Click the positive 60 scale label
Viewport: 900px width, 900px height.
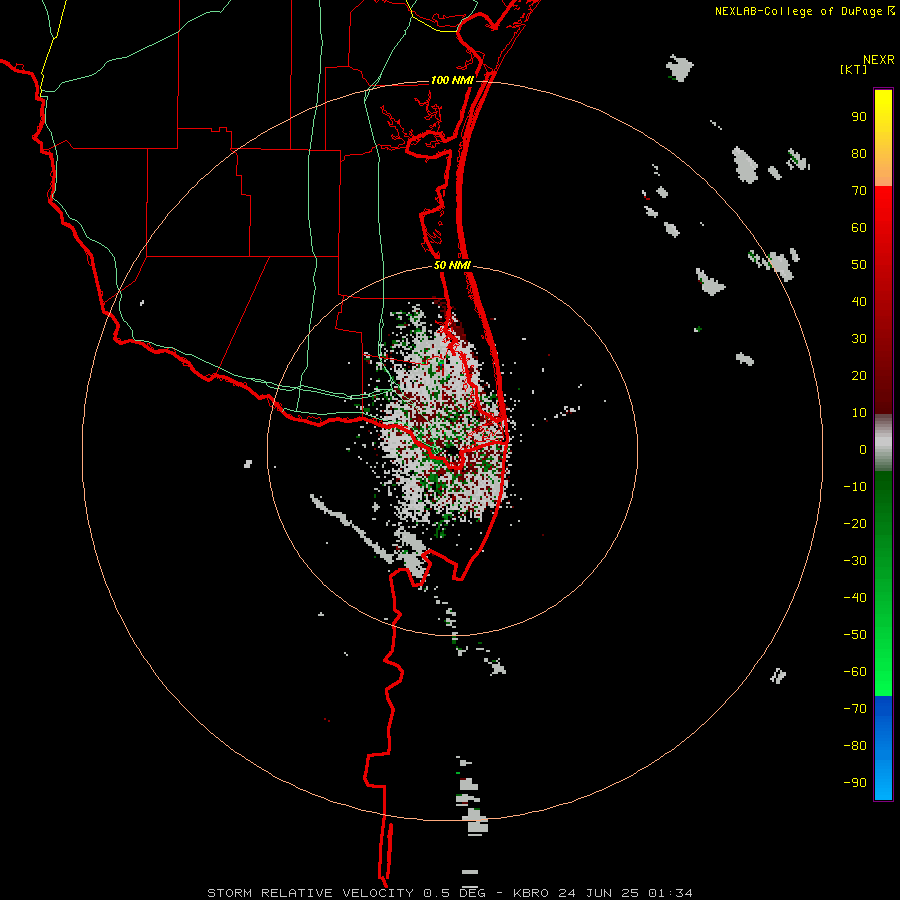coord(859,228)
